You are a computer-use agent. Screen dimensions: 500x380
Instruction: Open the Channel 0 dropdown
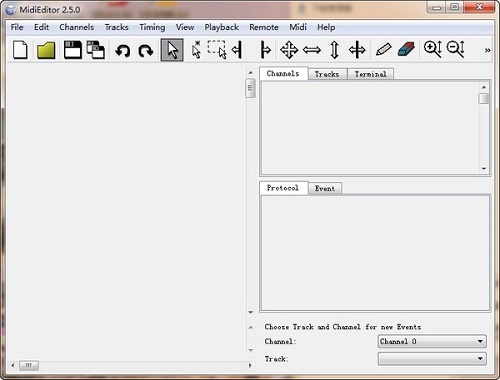(x=432, y=341)
